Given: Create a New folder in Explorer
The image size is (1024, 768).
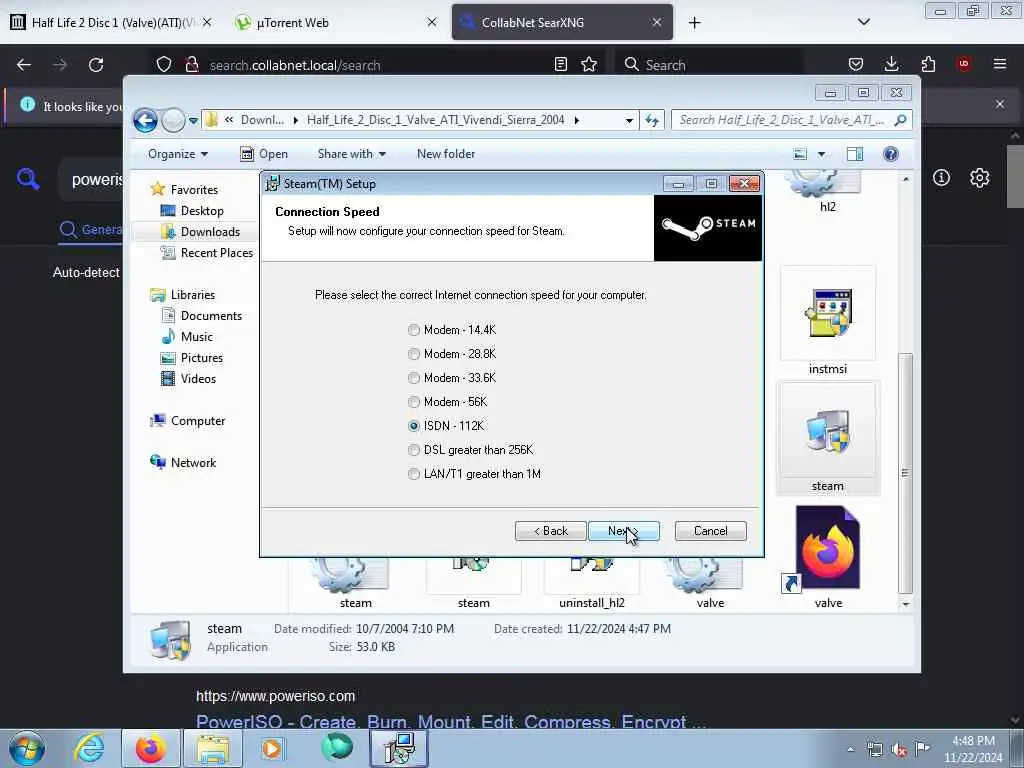Looking at the screenshot, I should tap(446, 154).
